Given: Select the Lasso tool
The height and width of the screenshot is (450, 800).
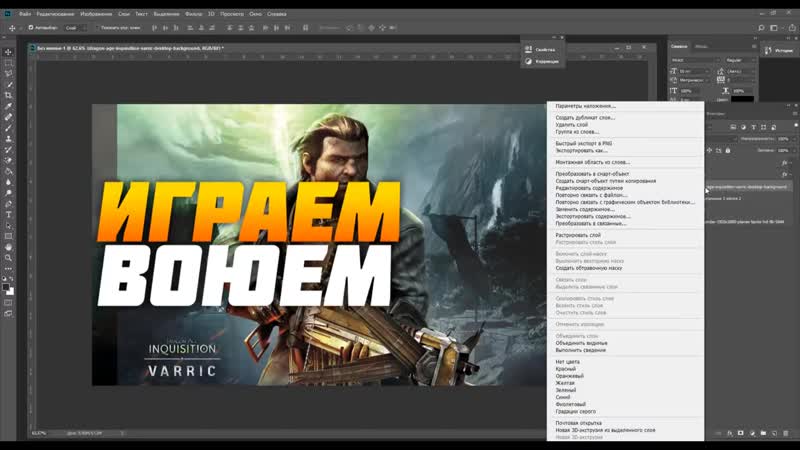Looking at the screenshot, I should [8, 74].
